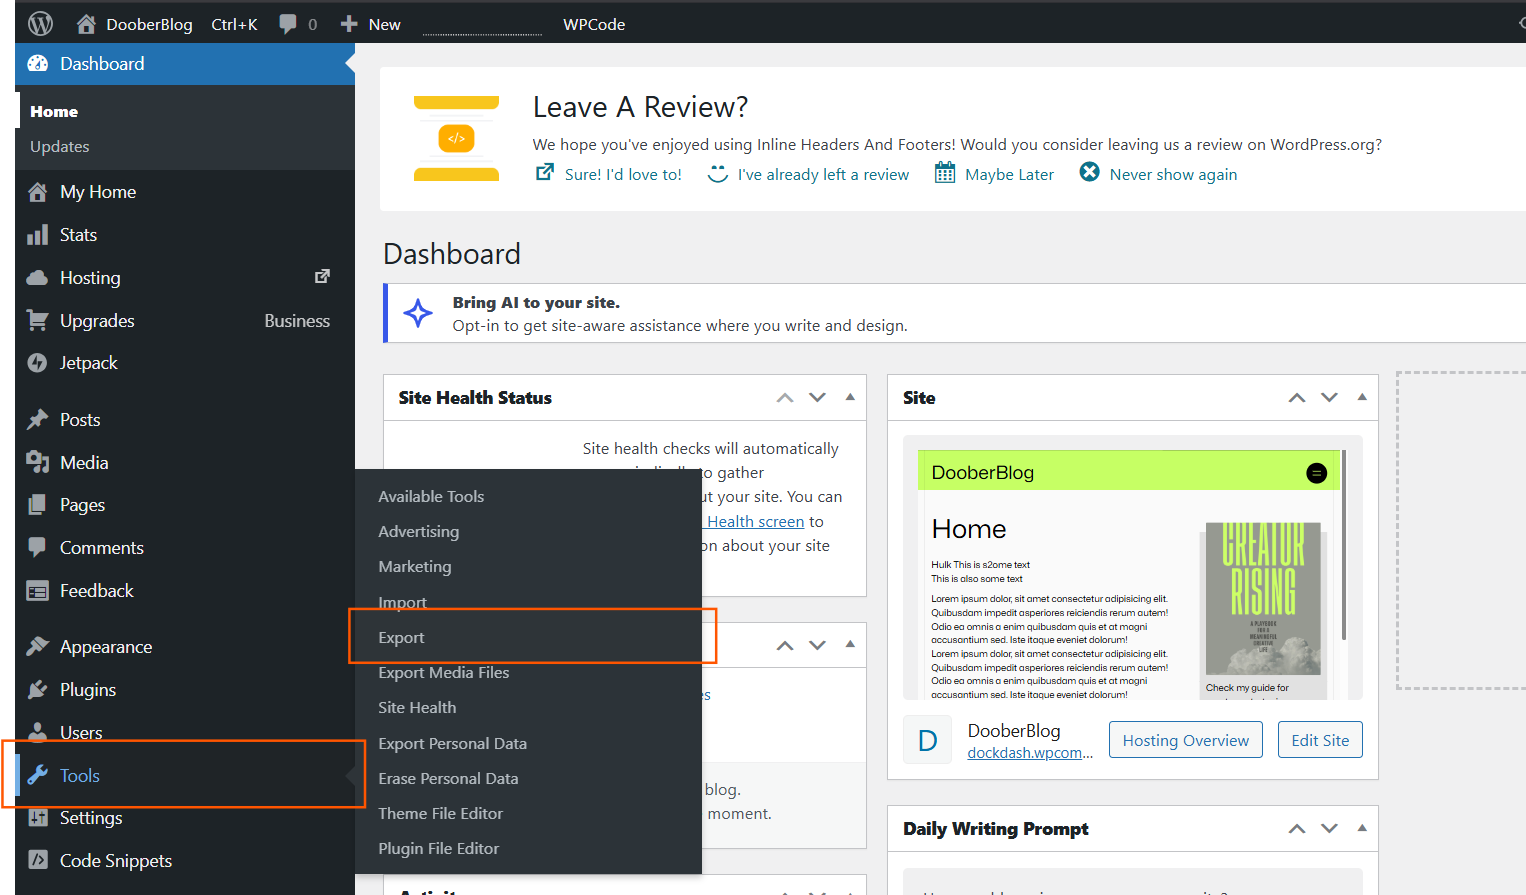Click the Settings sliders icon
Screen dimensions: 1526x895
[x=38, y=818]
